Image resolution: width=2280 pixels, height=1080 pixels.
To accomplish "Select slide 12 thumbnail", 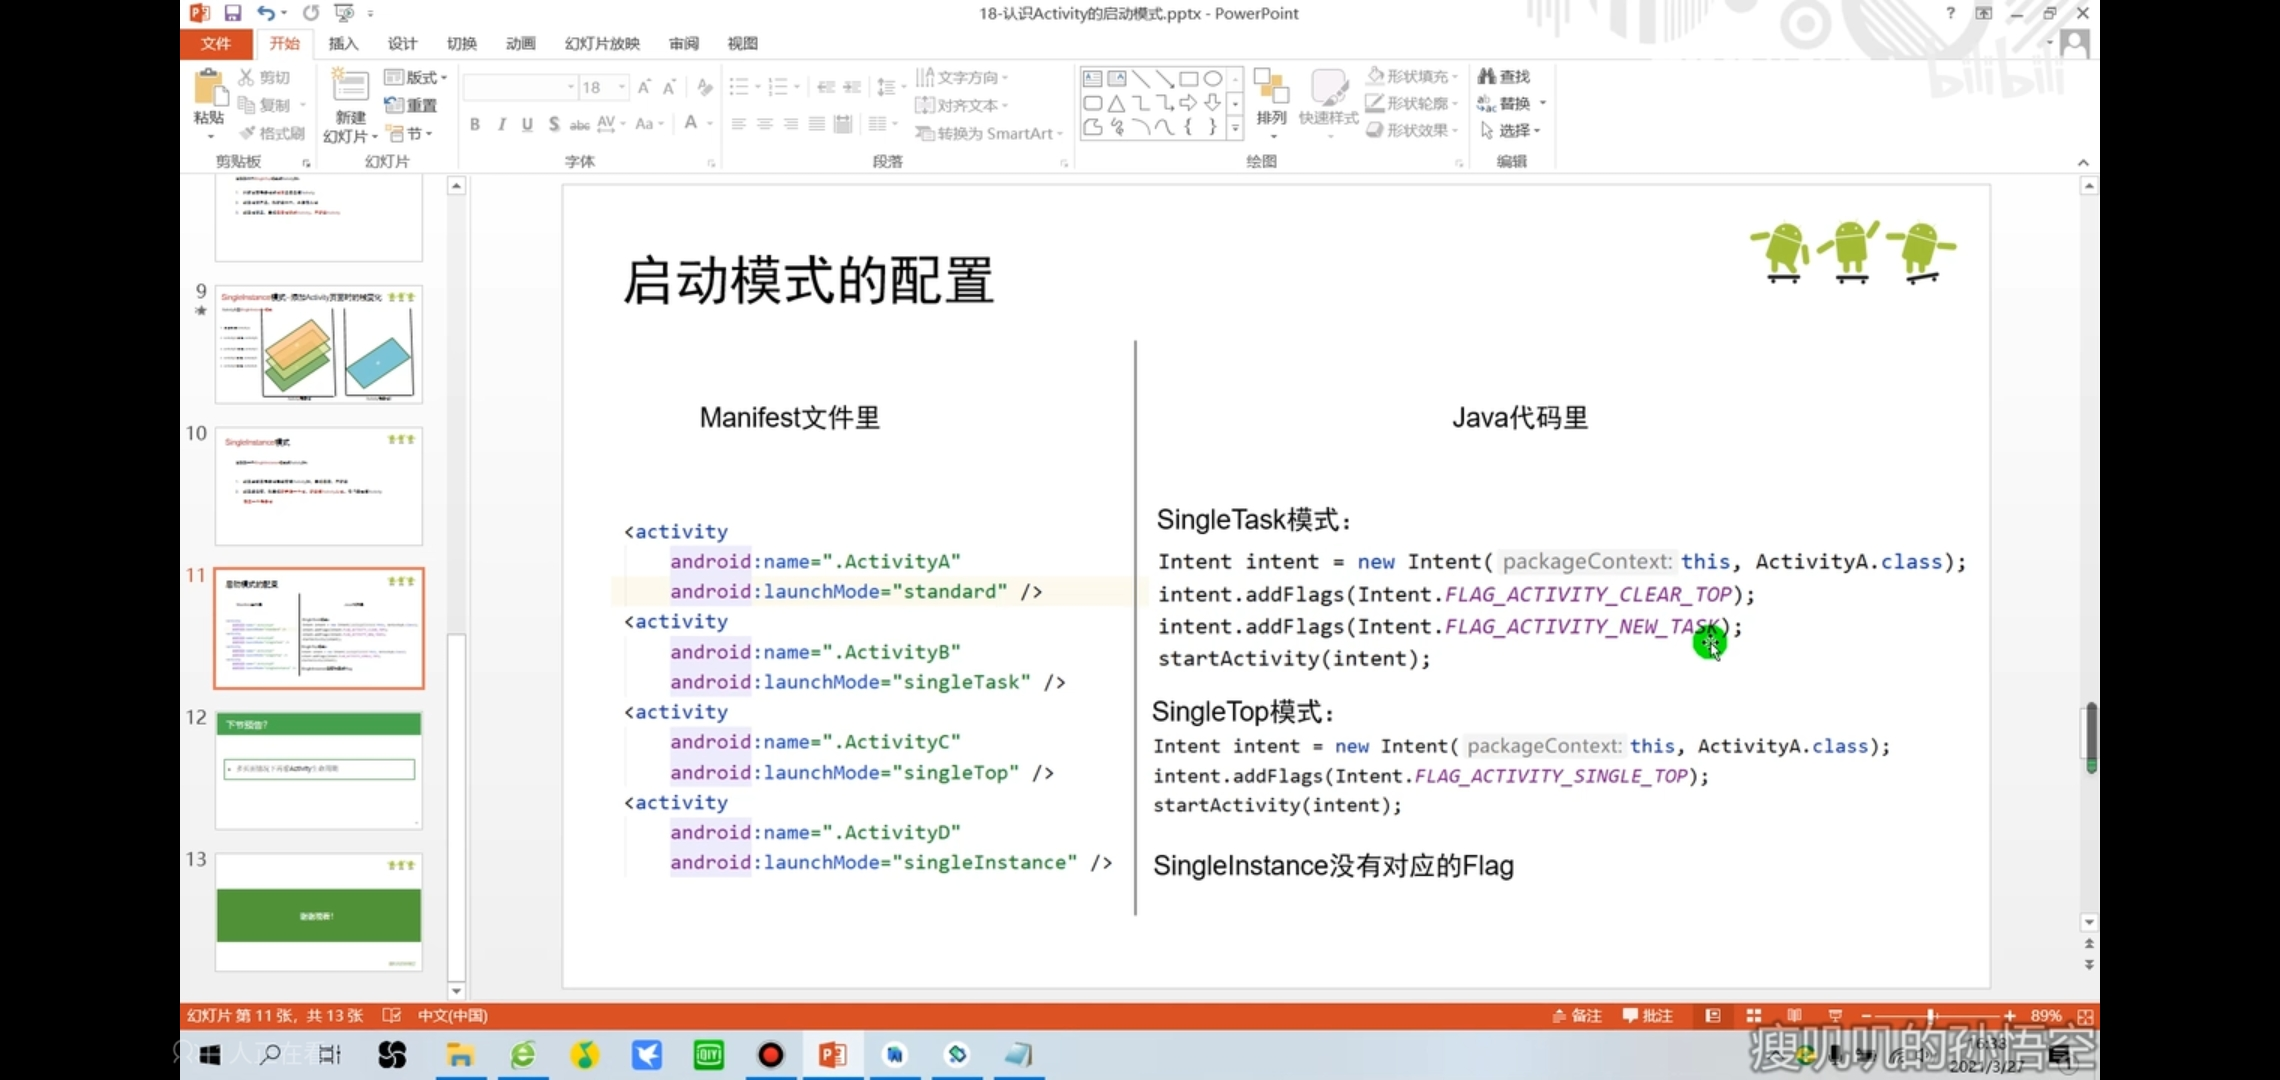I will (x=319, y=768).
